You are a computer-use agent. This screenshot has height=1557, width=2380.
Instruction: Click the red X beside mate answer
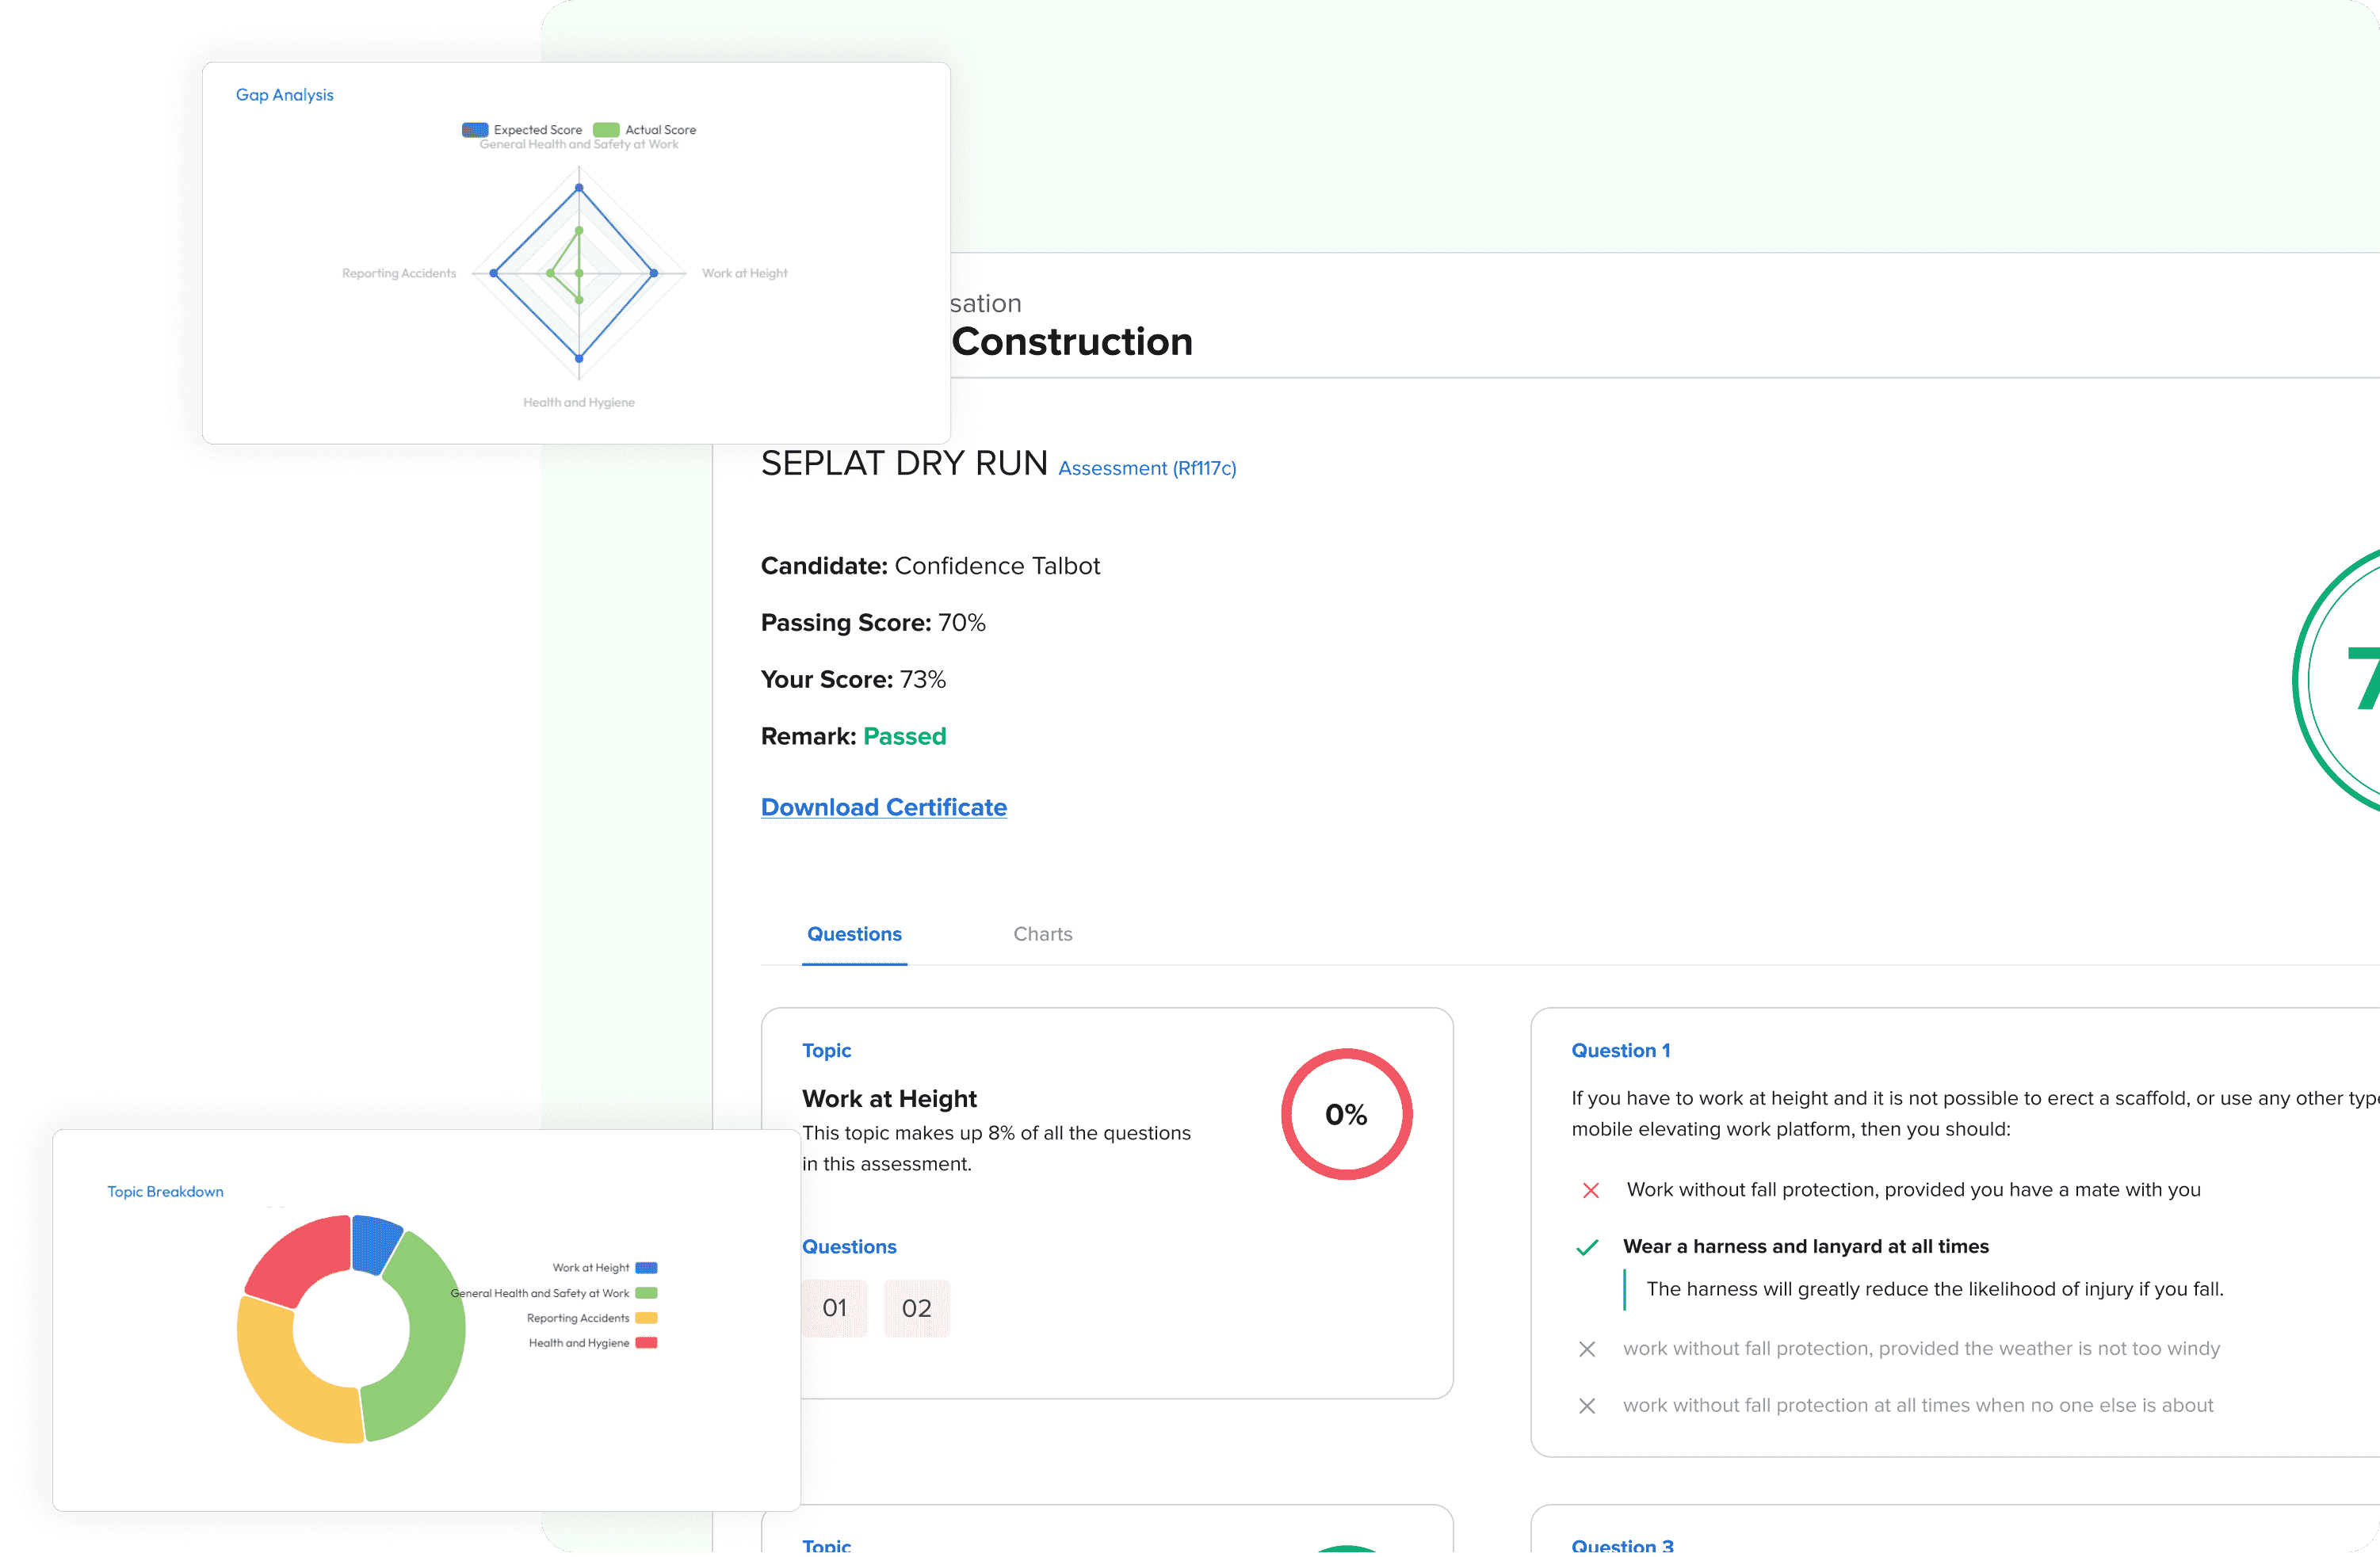coord(1590,1190)
